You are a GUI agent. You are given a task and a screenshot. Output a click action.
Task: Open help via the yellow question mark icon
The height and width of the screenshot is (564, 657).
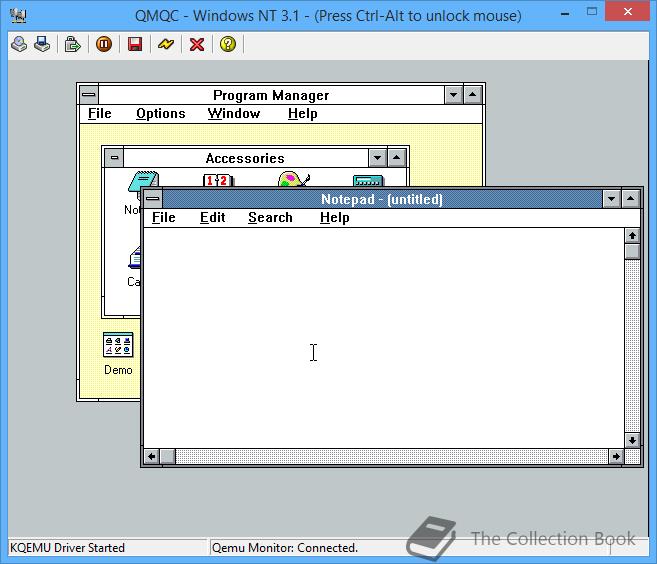[228, 44]
